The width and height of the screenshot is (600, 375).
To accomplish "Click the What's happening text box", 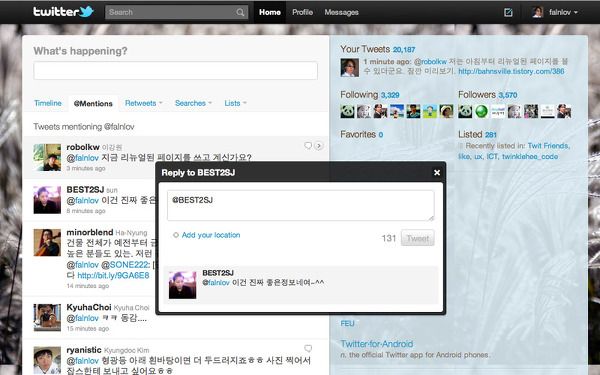I will (x=176, y=70).
